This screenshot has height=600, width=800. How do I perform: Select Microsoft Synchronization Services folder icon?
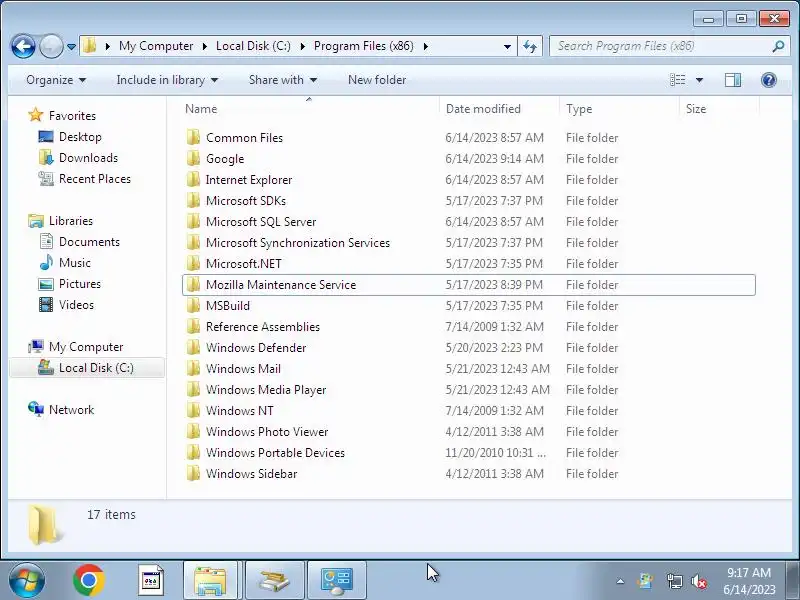point(193,242)
